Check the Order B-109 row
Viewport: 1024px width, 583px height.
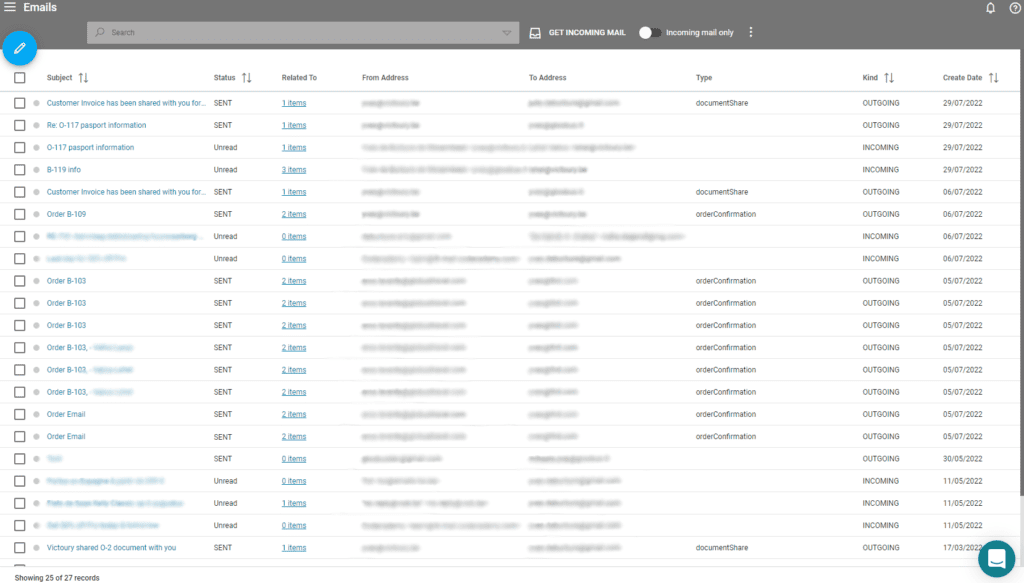20,214
